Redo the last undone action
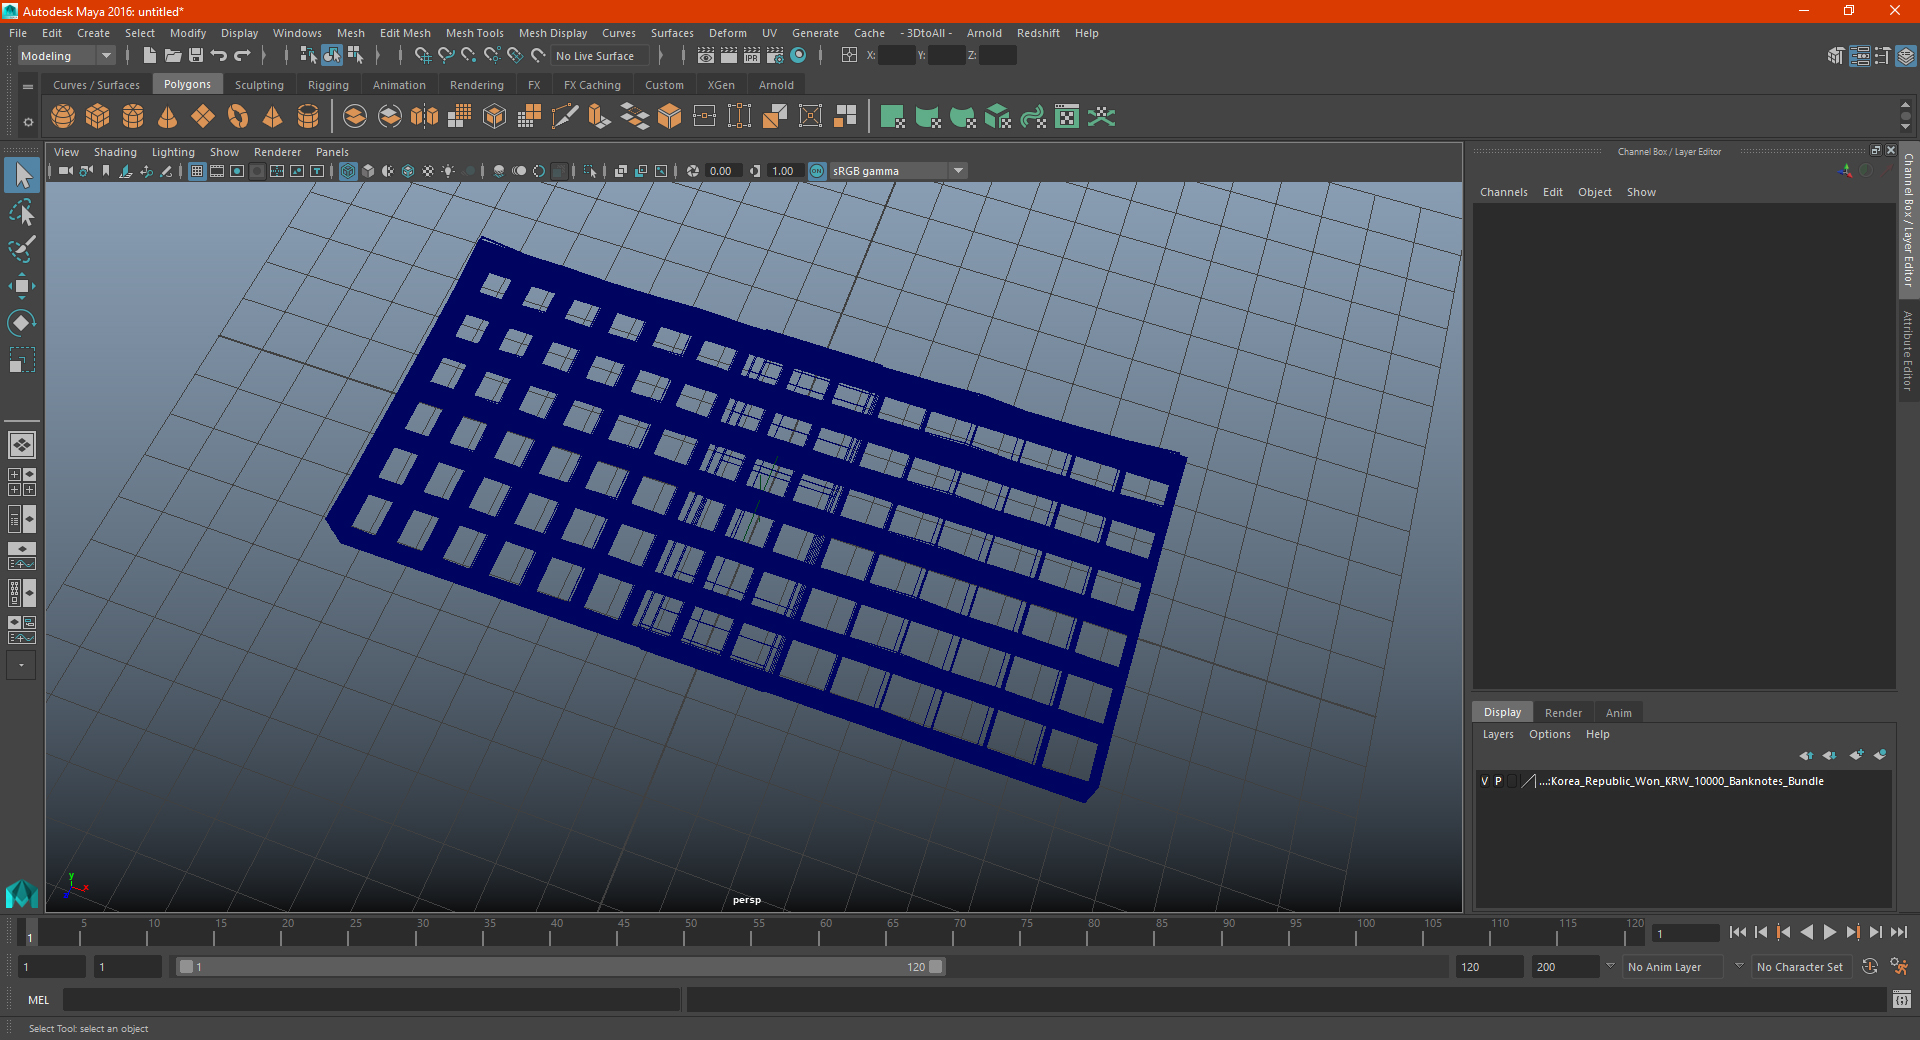Screen dimensions: 1920x1040 point(242,56)
